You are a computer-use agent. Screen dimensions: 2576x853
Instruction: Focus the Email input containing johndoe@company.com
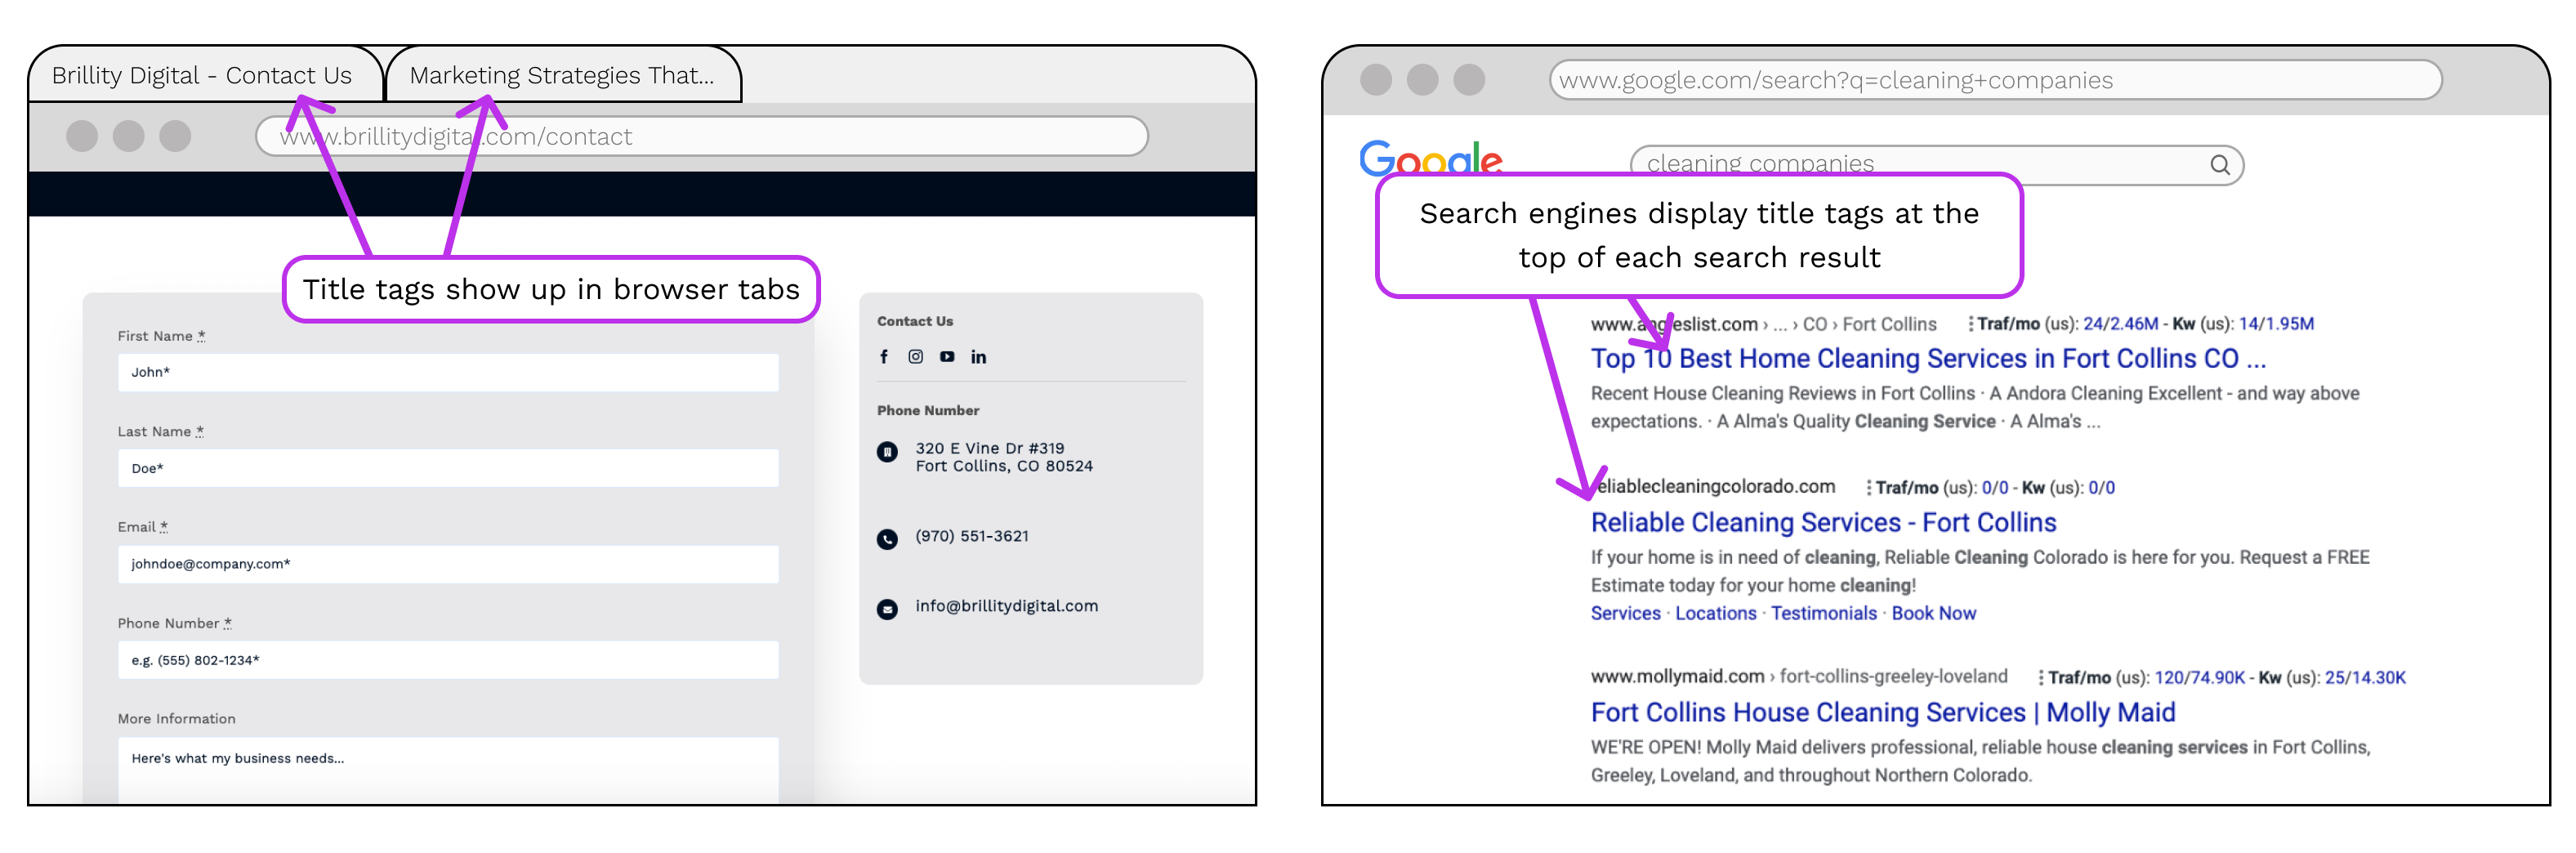click(x=447, y=563)
